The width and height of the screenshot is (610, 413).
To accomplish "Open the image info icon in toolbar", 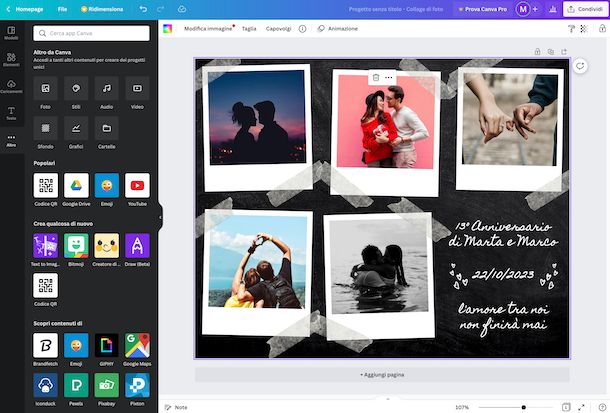I will pyautogui.click(x=302, y=29).
